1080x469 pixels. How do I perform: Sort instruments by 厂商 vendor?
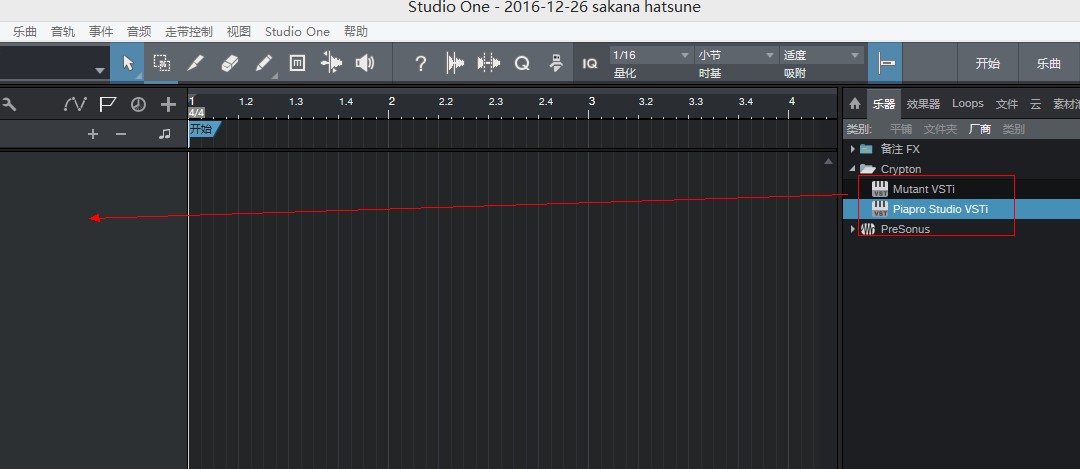[979, 129]
